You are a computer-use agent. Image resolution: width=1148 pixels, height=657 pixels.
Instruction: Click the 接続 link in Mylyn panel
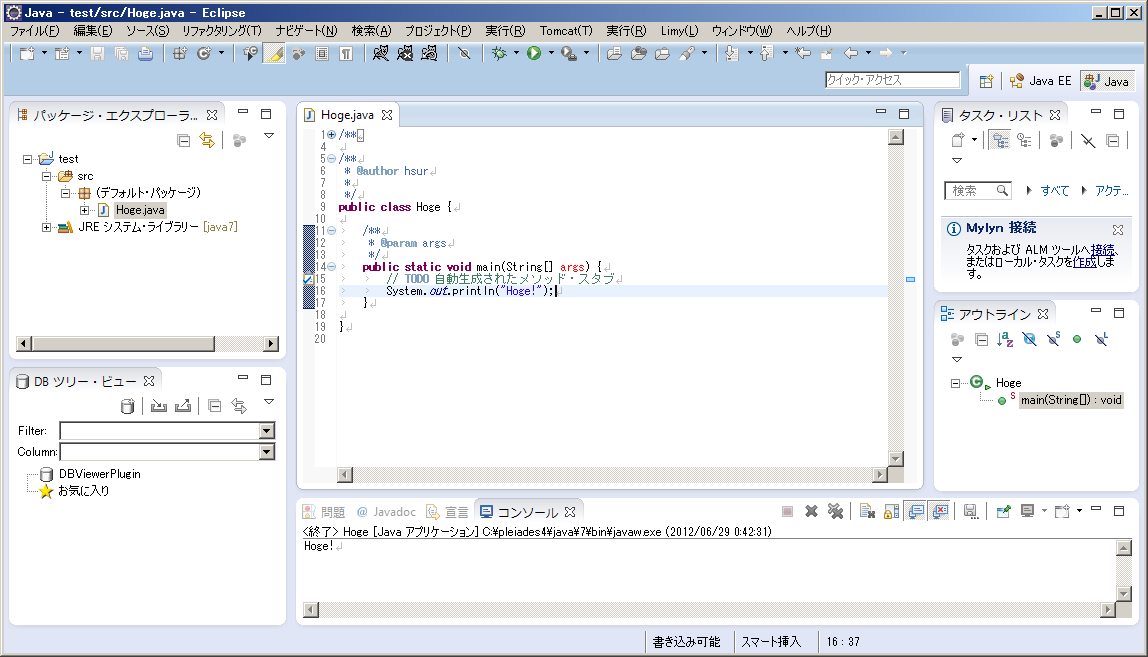coord(1102,249)
